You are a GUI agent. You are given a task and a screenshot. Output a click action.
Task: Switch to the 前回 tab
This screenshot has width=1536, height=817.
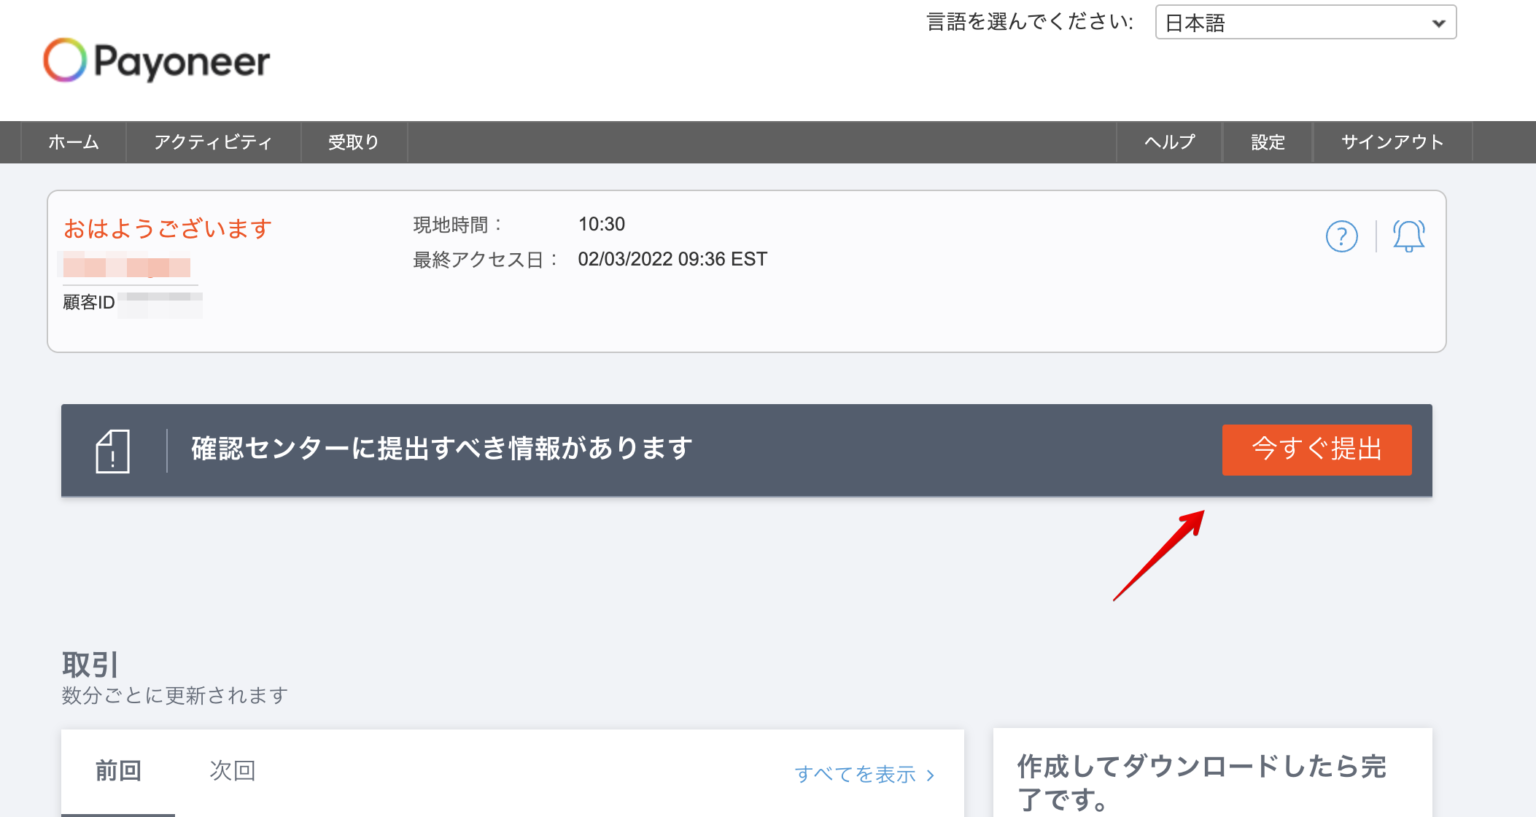[118, 771]
